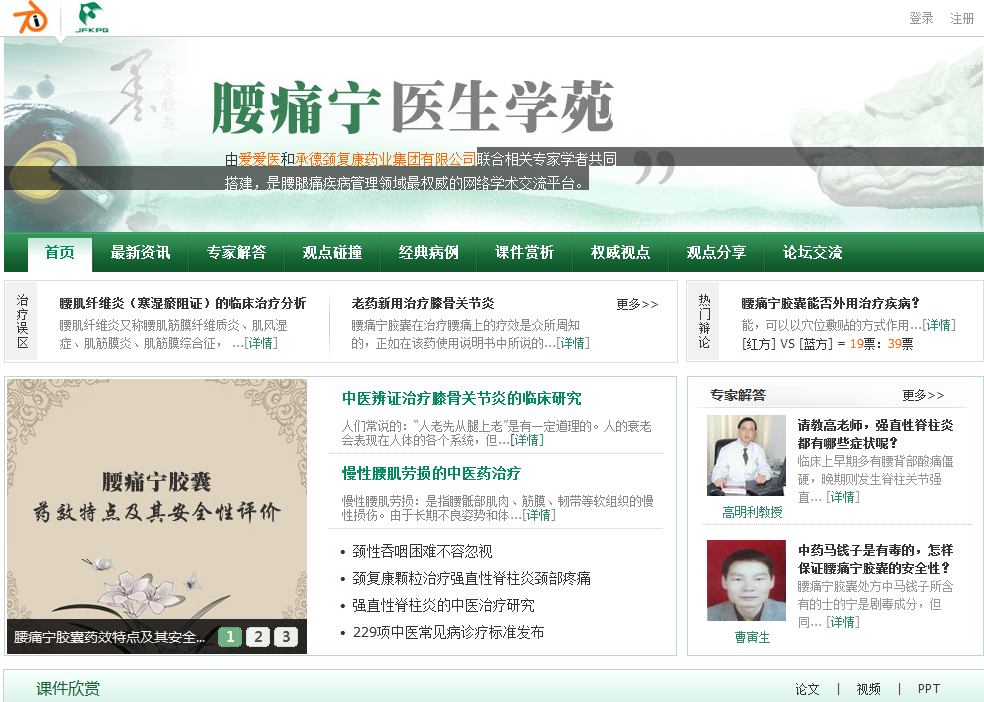Show slide 3 of the slideshow

point(286,637)
